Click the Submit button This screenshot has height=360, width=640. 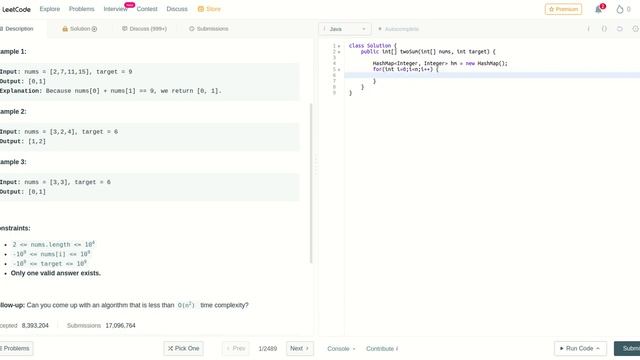(627, 349)
